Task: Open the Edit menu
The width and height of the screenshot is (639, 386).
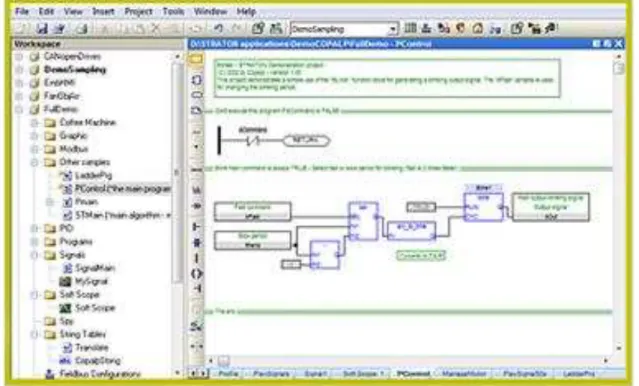Action: coord(46,11)
